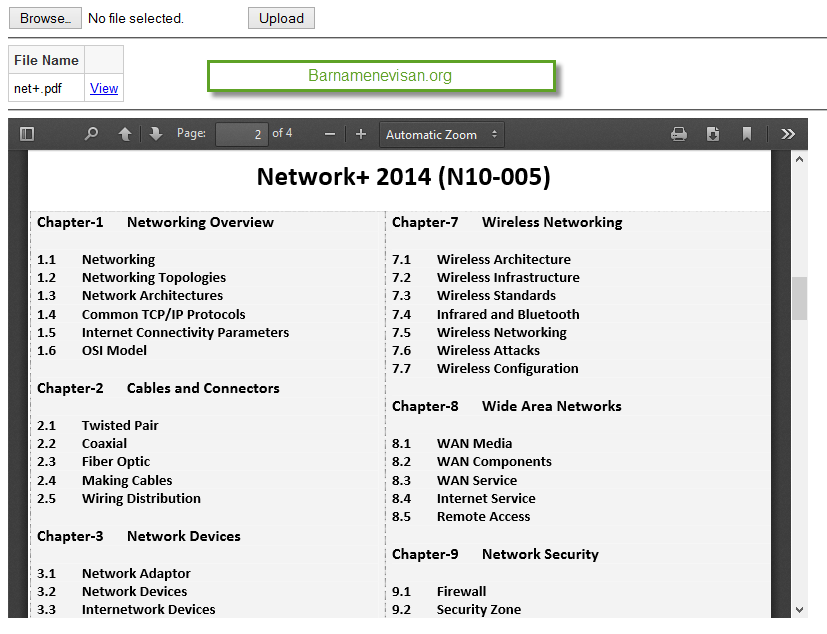
Task: Click 'Chapter-2 Cables and Connectors' heading
Action: [158, 388]
